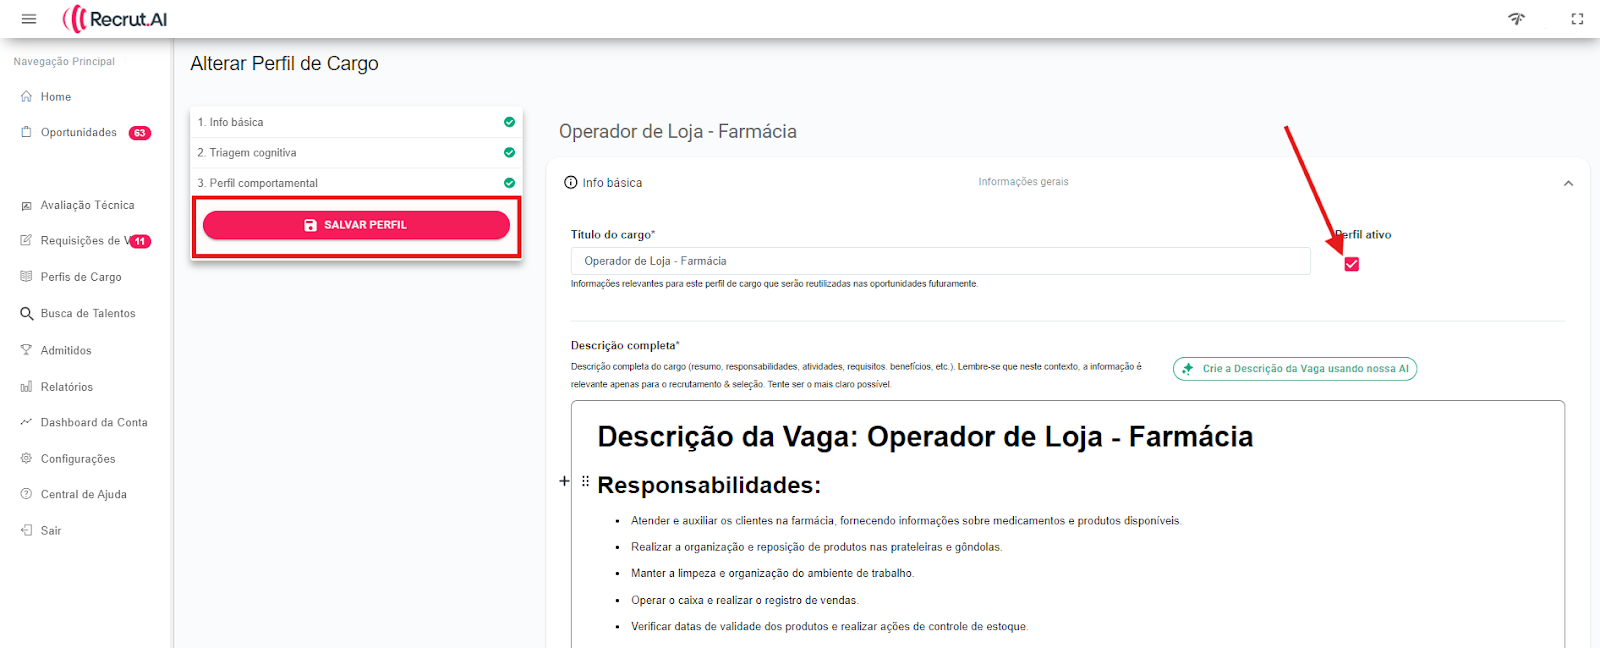The width and height of the screenshot is (1600, 648).
Task: Click the Título do cargo input field
Action: 940,261
